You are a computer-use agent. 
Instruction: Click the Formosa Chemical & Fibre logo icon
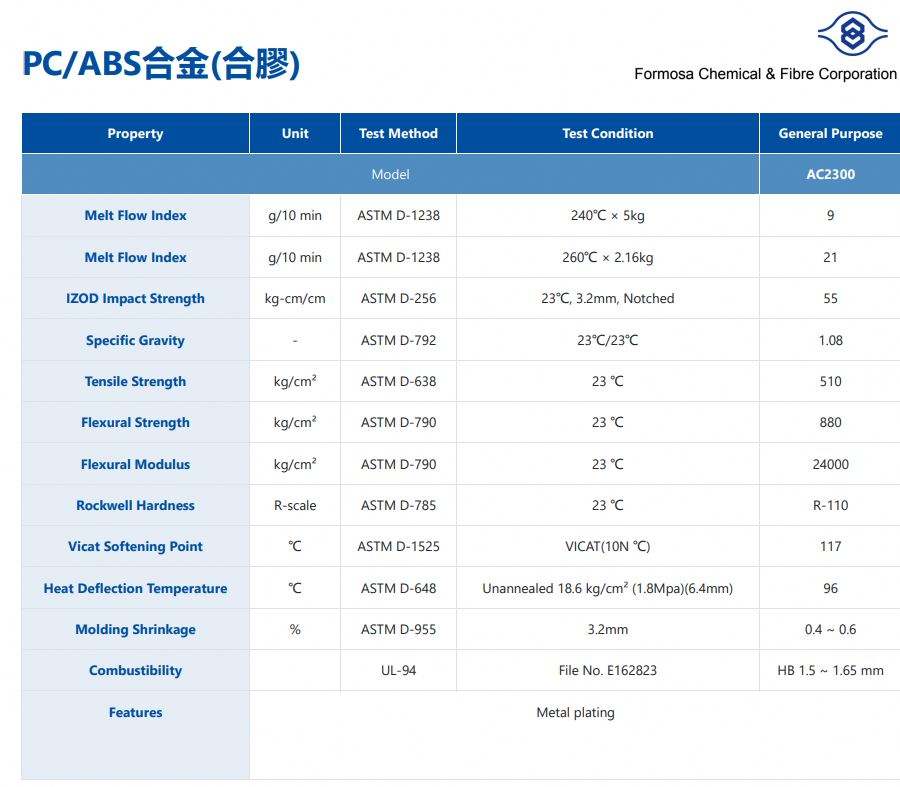[852, 34]
